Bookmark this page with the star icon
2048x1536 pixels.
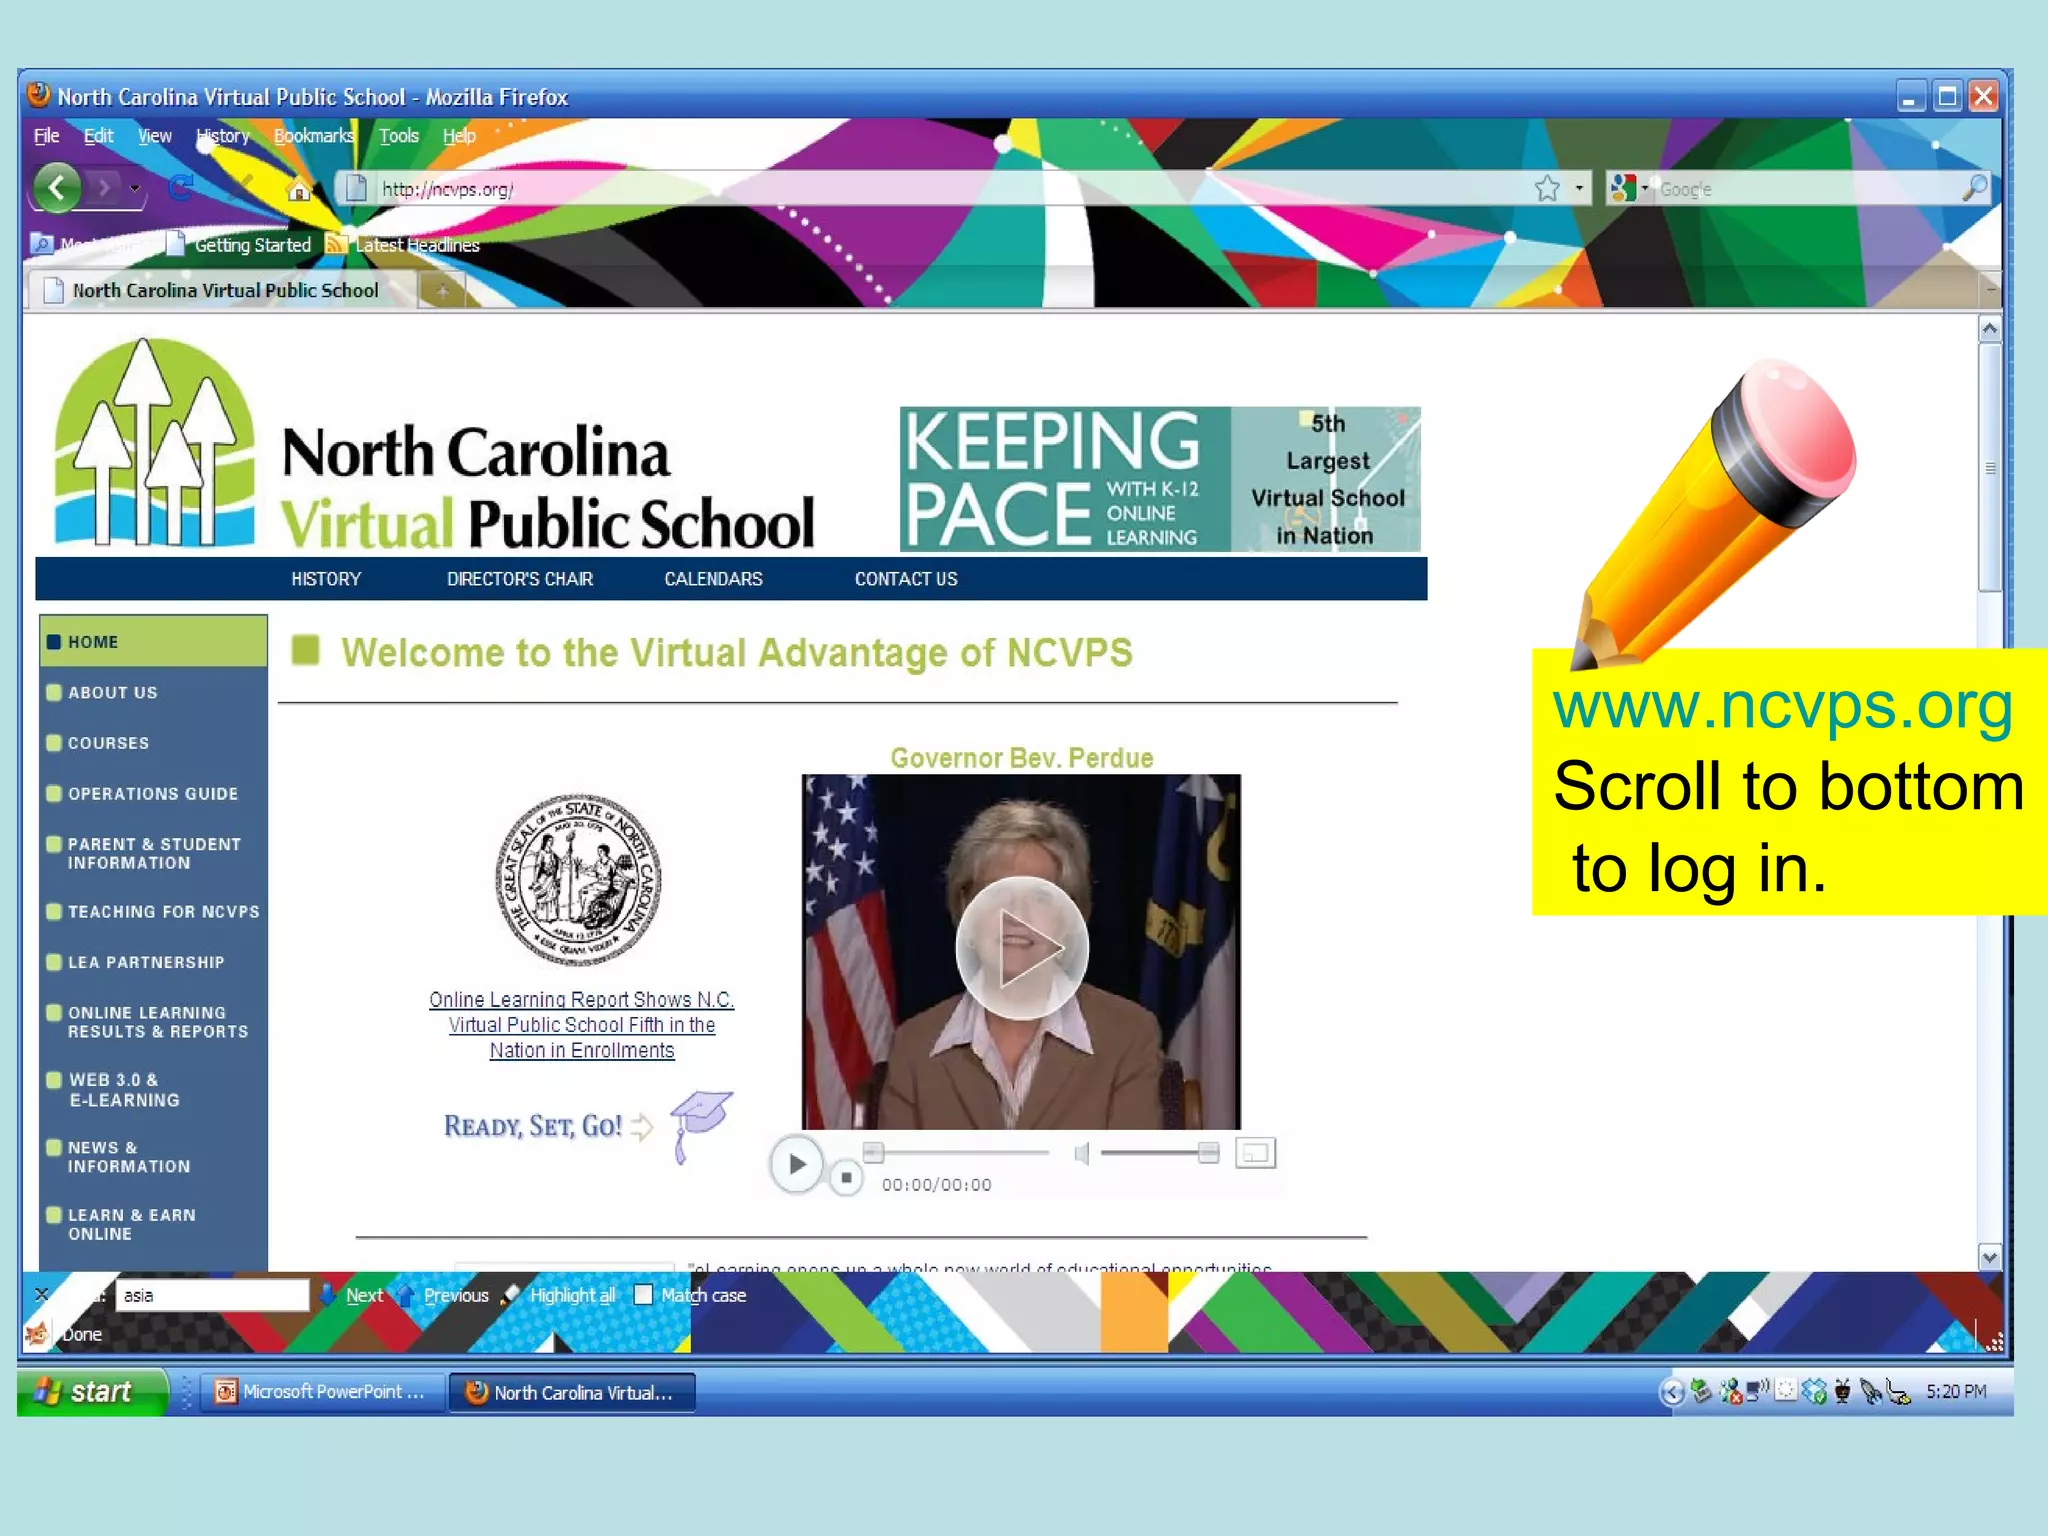[1547, 188]
